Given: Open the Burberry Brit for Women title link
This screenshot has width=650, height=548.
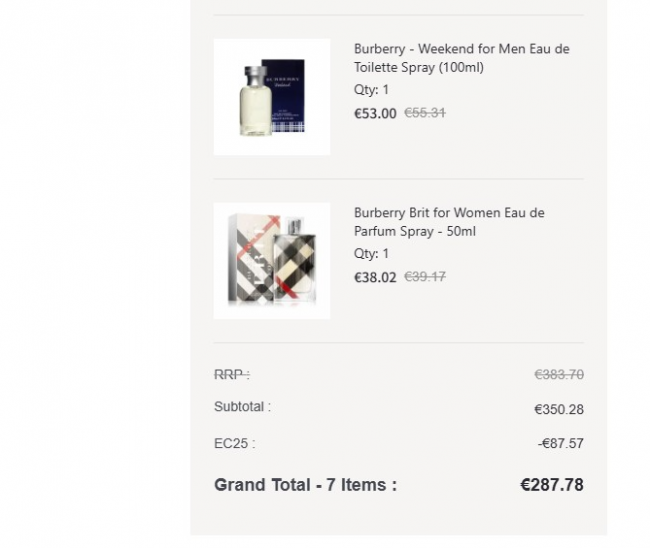Looking at the screenshot, I should pos(449,222).
